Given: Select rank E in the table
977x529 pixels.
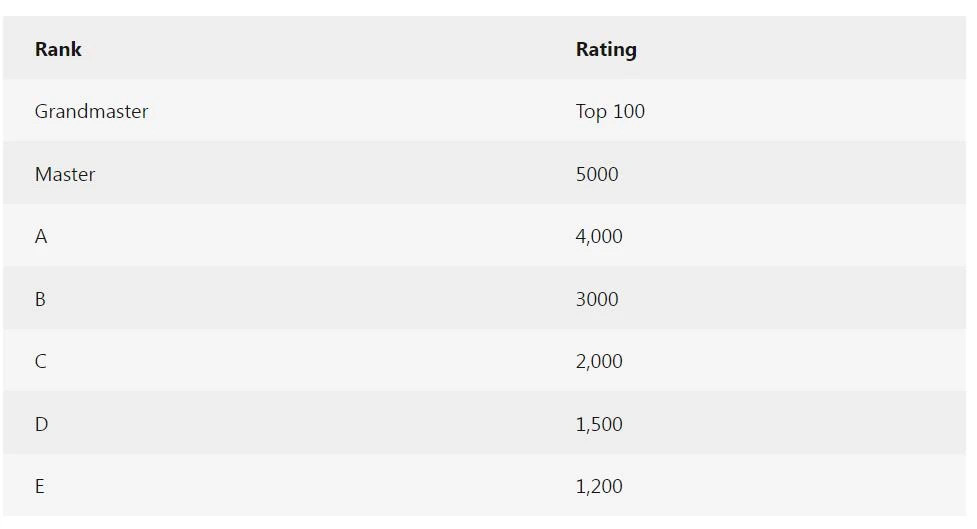Looking at the screenshot, I should (x=40, y=486).
